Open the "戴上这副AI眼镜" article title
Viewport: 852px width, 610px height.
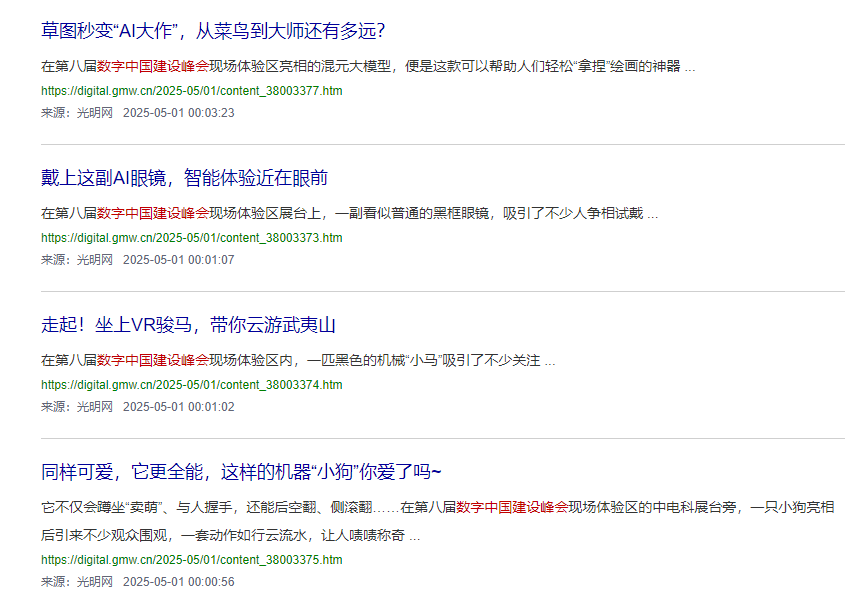(x=184, y=178)
